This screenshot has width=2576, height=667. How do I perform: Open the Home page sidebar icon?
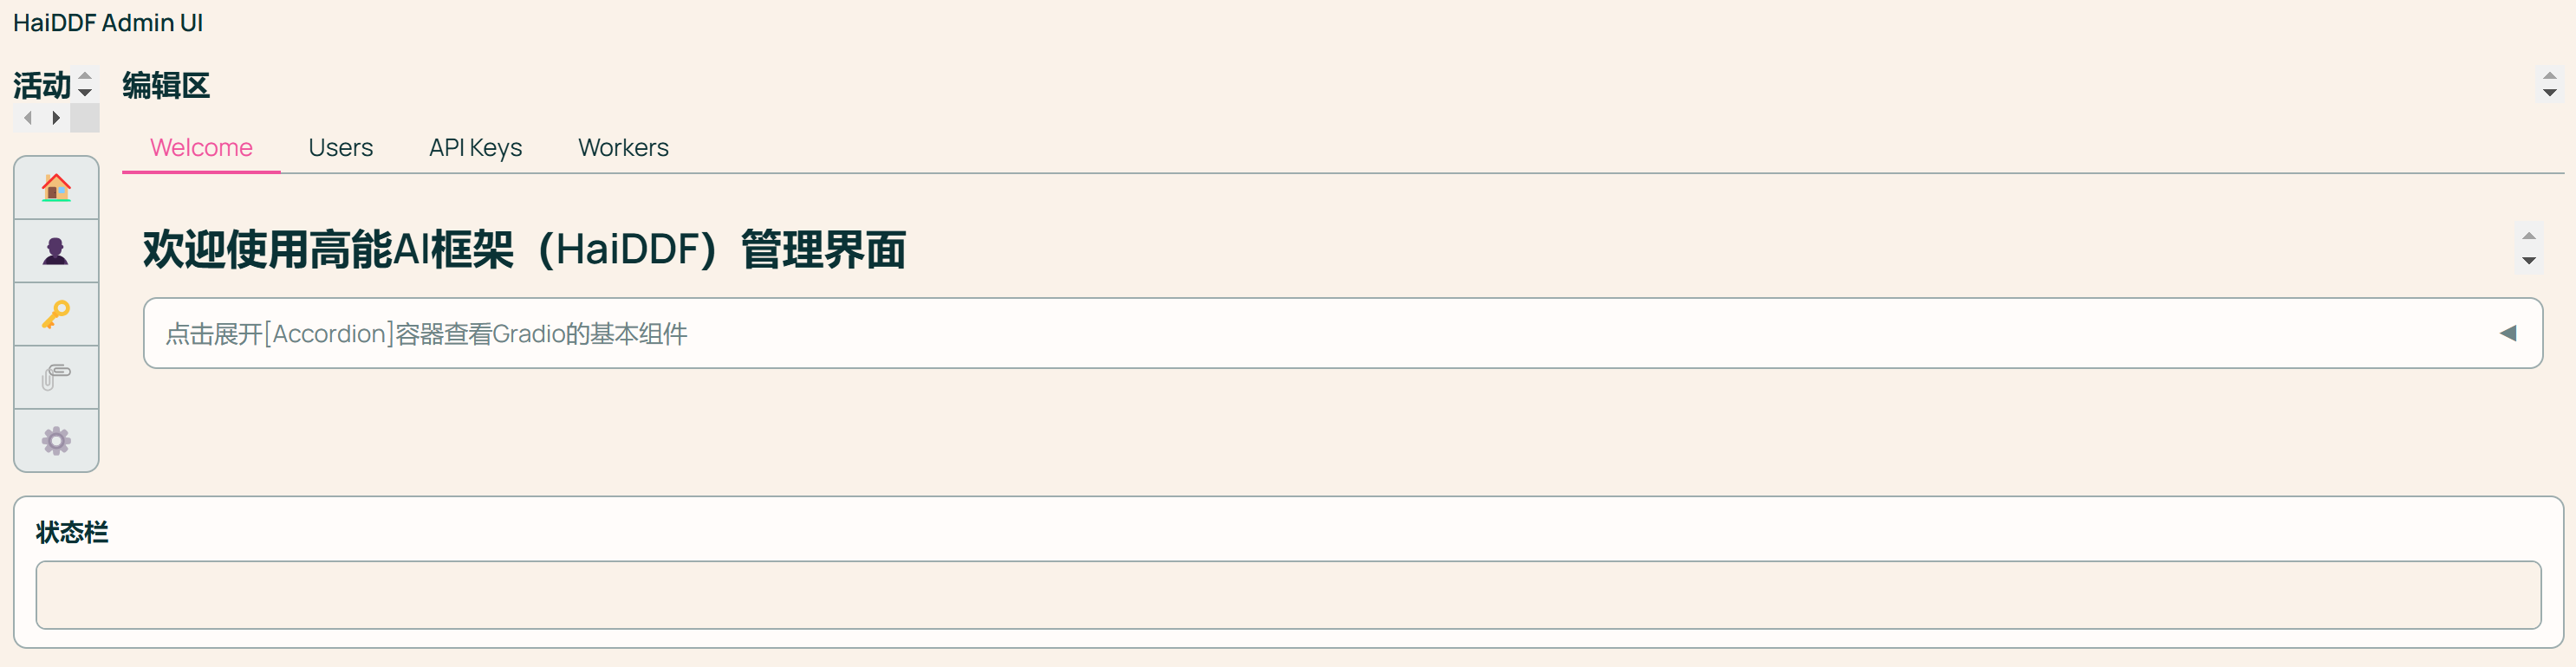click(x=56, y=187)
